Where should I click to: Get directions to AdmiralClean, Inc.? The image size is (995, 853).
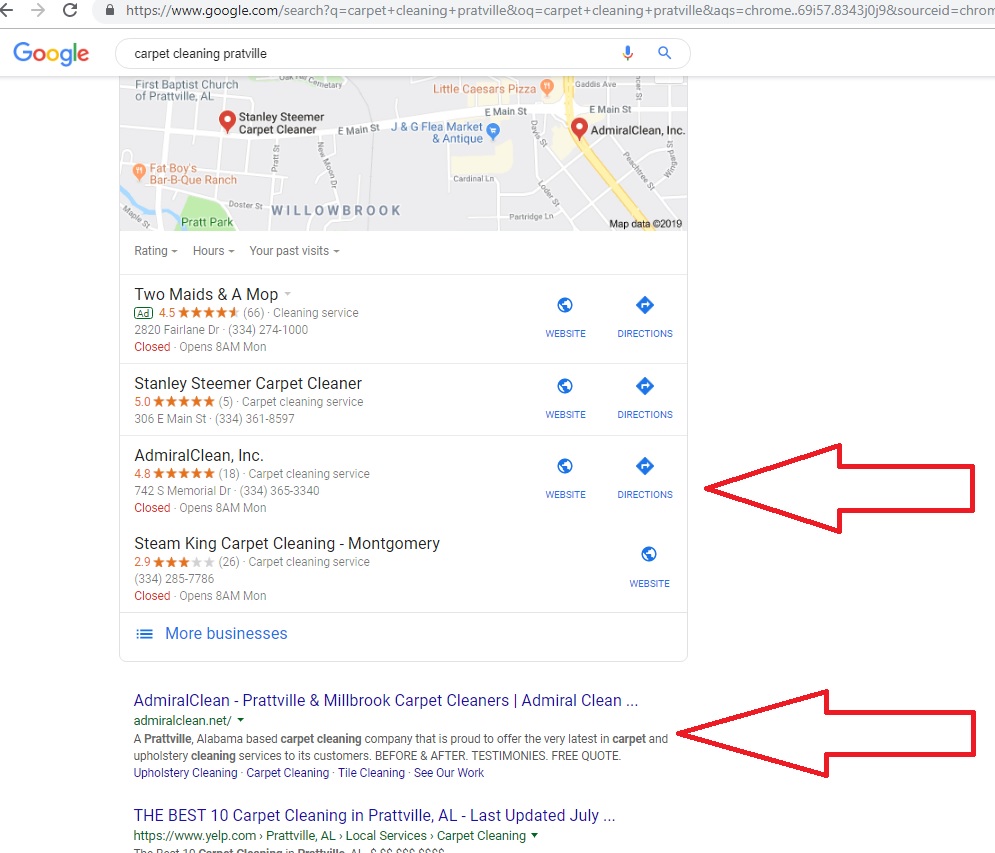coord(645,466)
